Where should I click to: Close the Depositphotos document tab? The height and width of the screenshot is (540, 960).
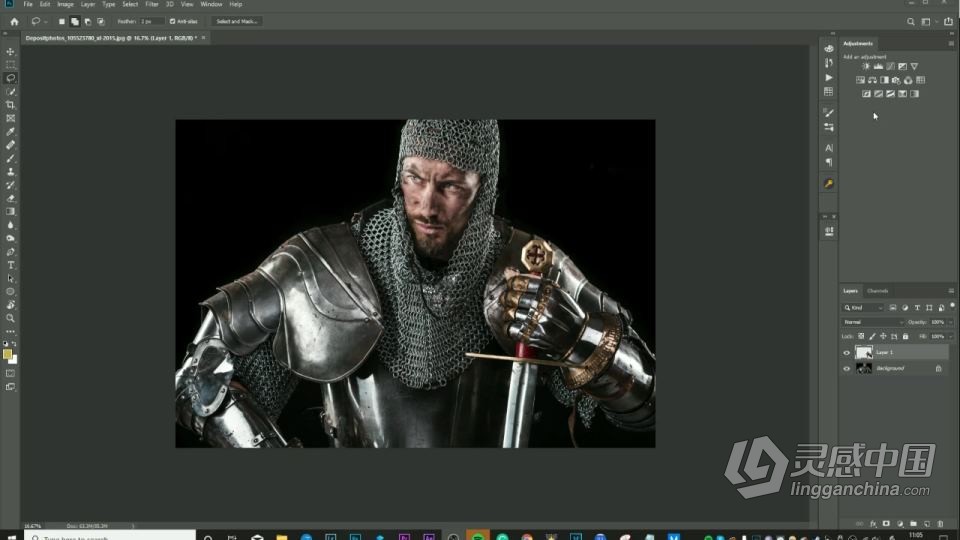click(x=203, y=38)
